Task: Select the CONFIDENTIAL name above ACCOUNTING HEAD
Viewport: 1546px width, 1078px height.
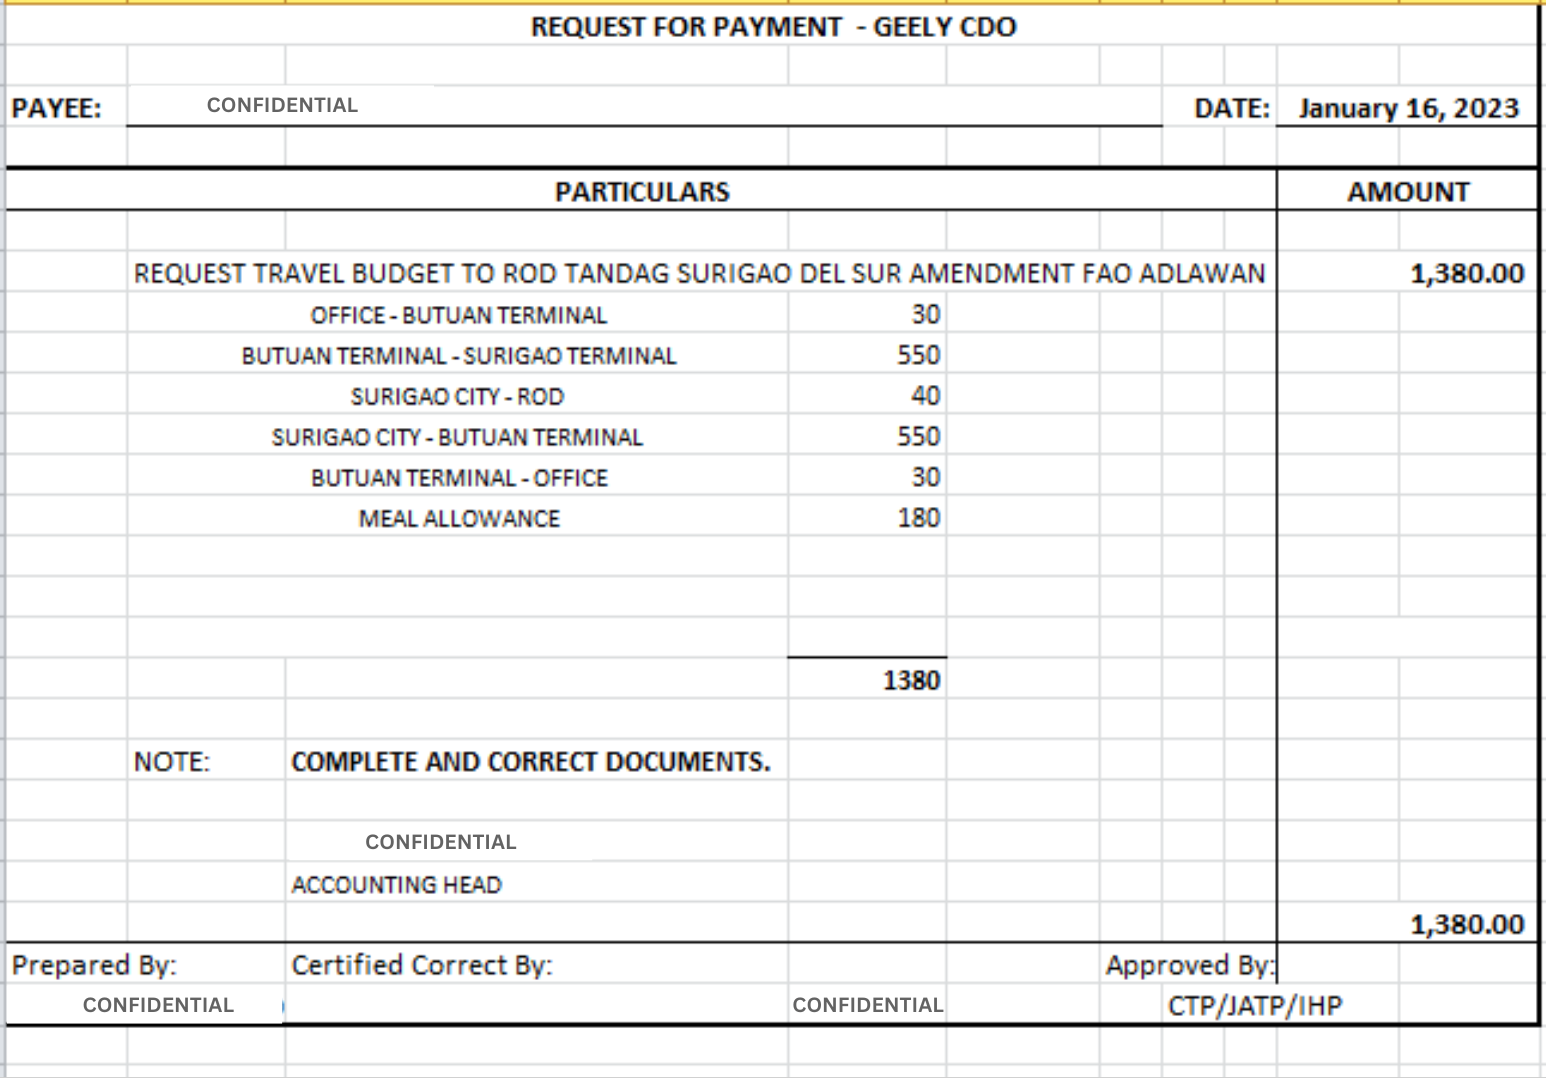Action: coord(441,842)
